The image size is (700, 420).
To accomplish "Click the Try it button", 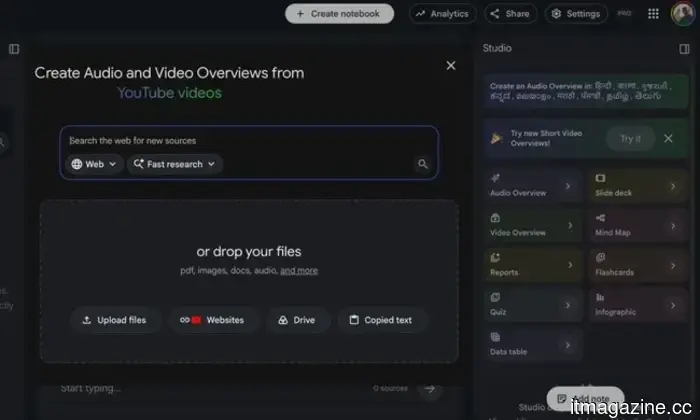I will (630, 139).
